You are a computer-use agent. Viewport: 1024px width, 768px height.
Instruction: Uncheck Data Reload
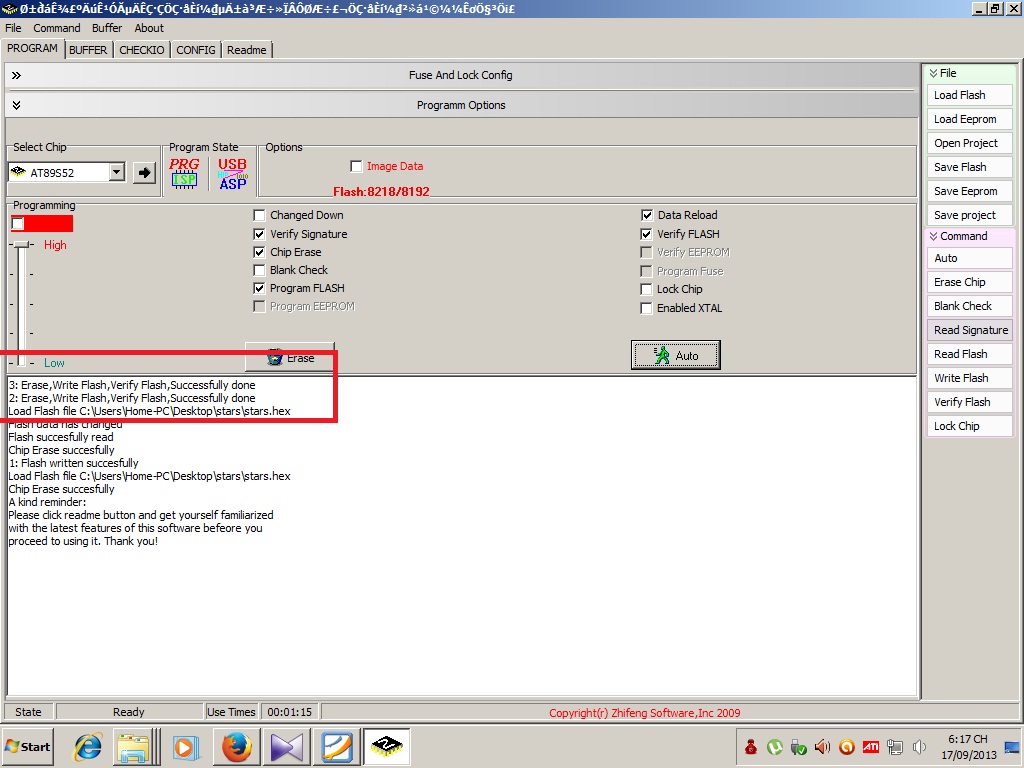tap(647, 216)
